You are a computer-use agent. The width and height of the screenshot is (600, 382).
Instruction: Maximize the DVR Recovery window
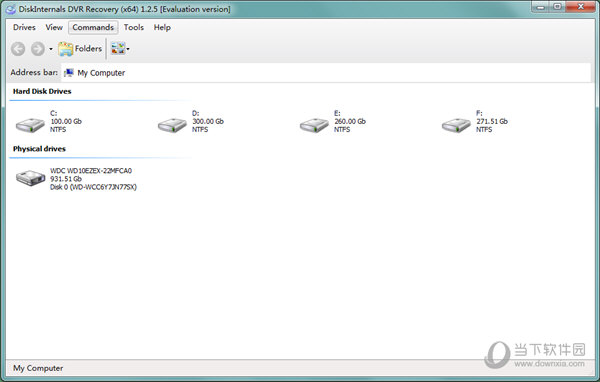[558, 7]
